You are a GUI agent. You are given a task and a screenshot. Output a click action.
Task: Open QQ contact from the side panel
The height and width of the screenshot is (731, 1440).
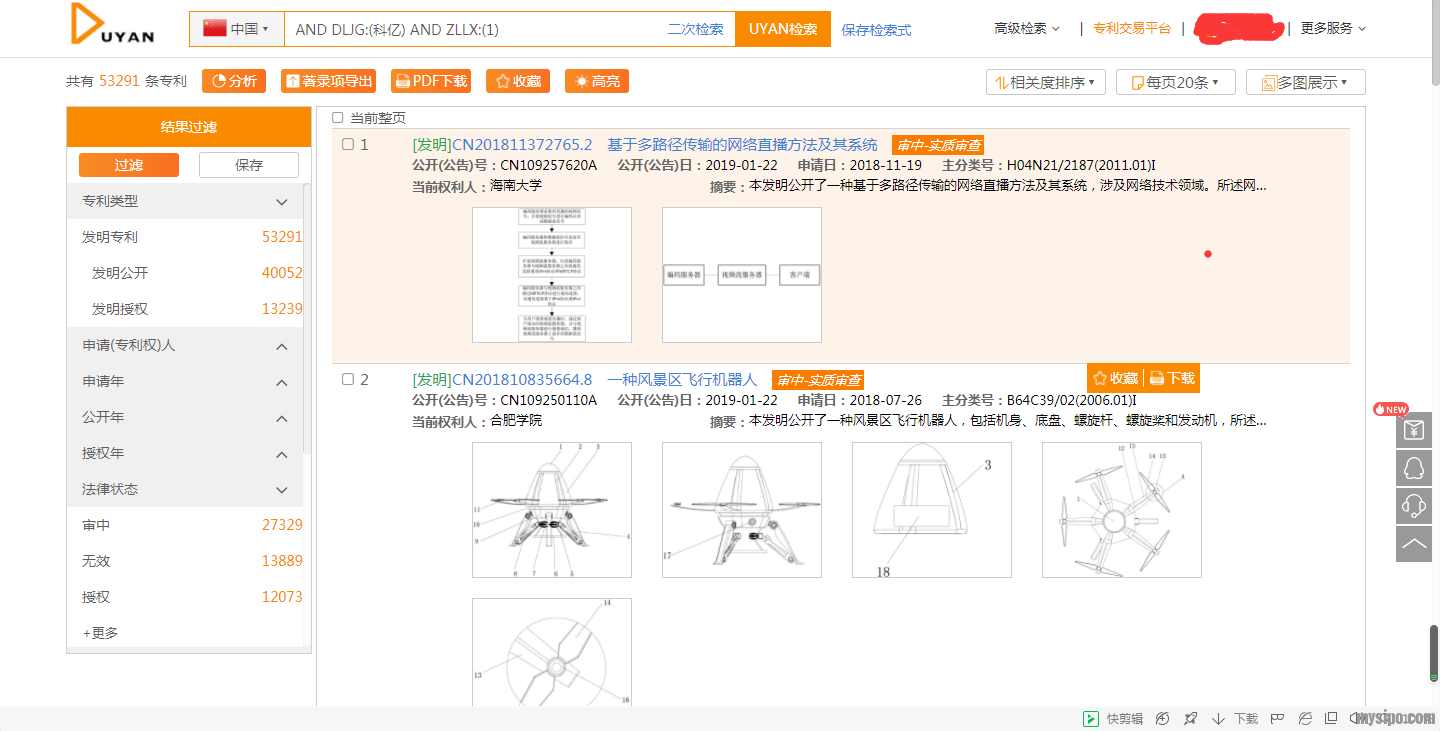[x=1414, y=468]
